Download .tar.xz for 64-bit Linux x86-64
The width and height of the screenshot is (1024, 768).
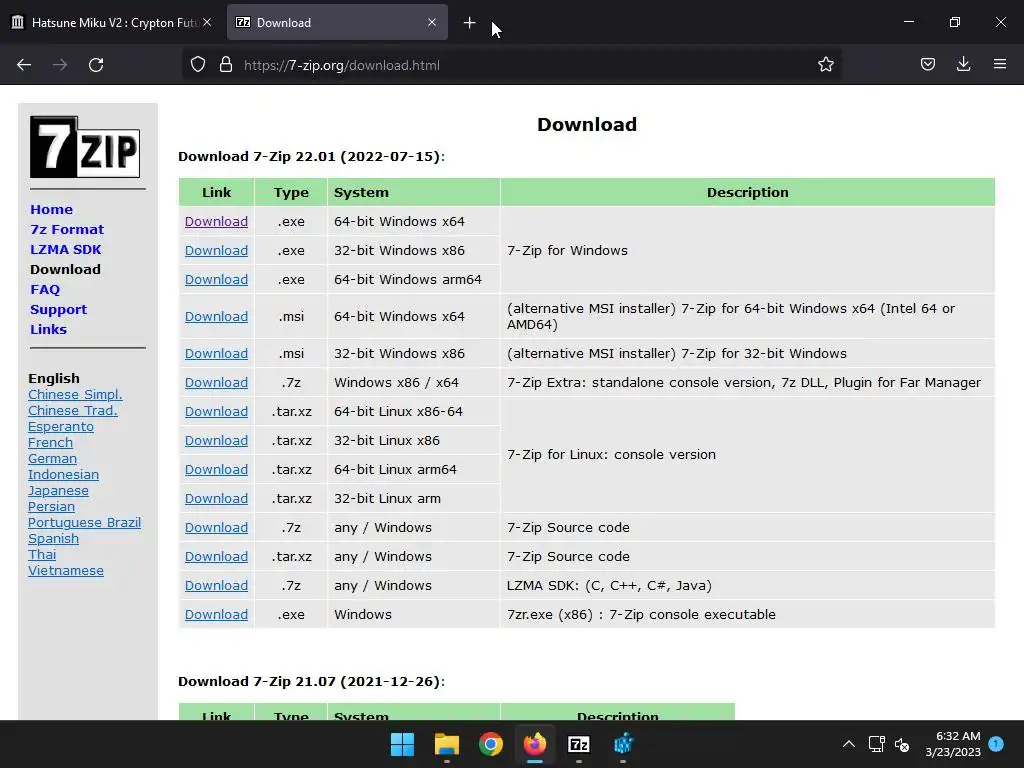(x=216, y=411)
